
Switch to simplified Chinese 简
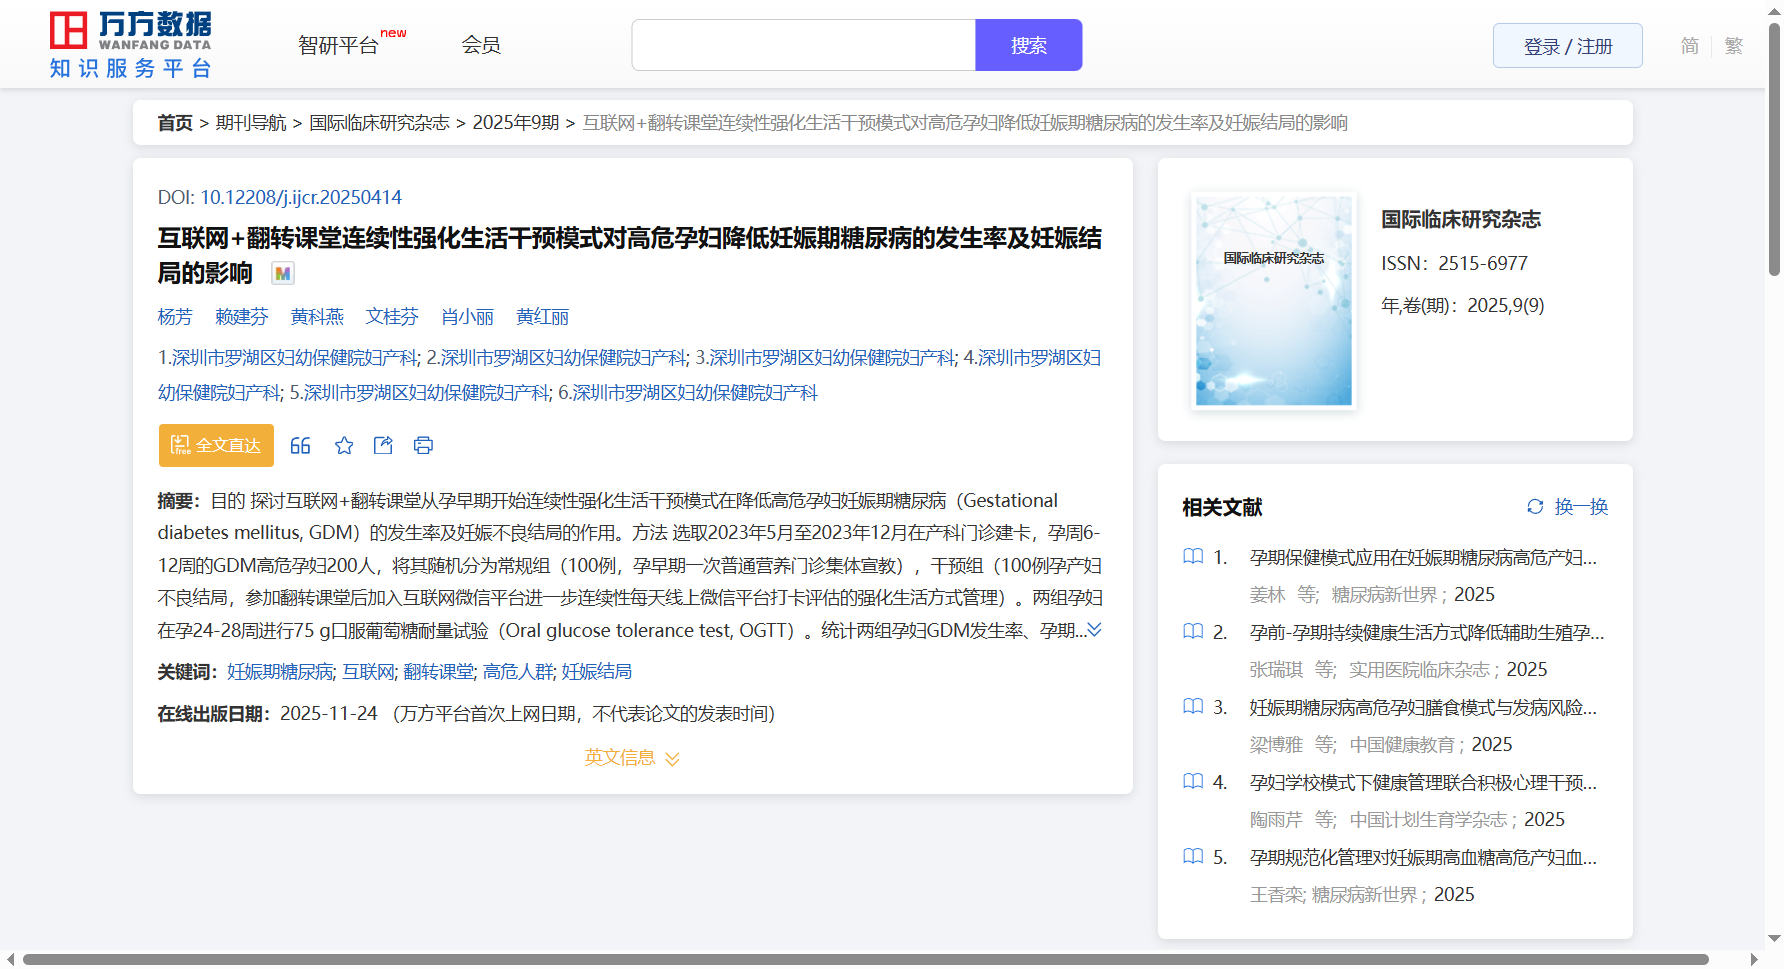click(1689, 46)
